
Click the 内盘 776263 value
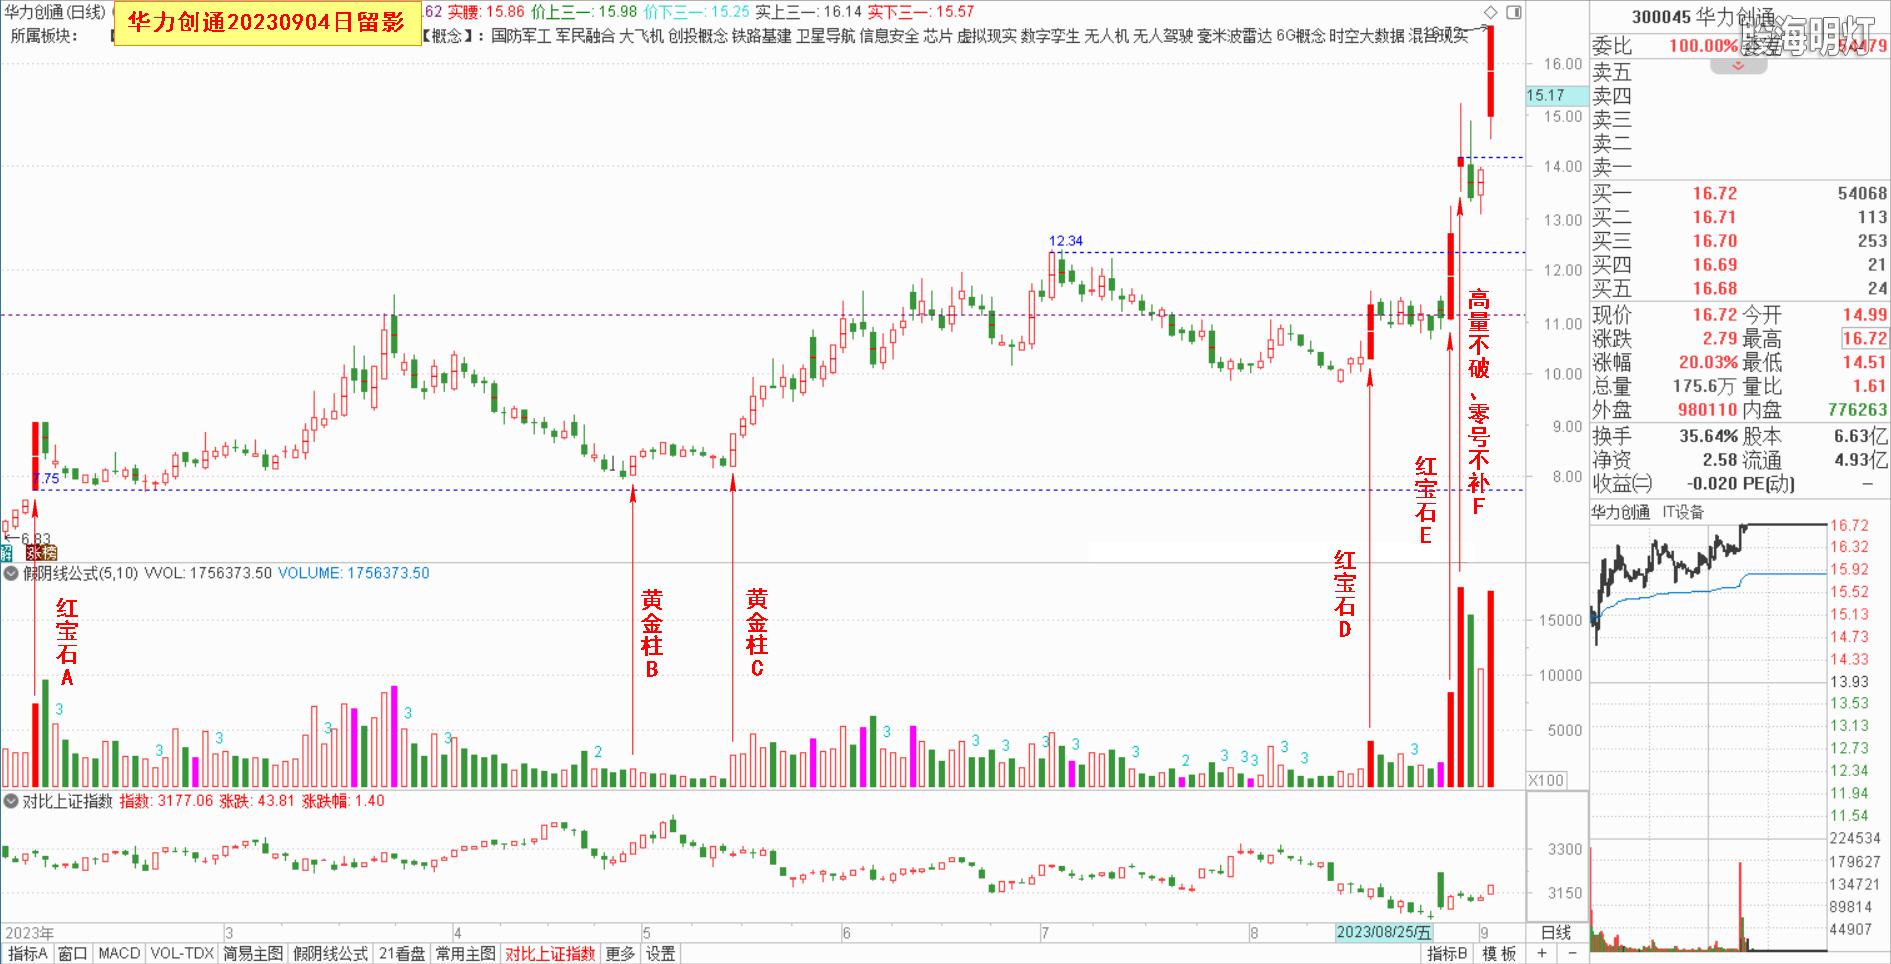click(x=1857, y=410)
